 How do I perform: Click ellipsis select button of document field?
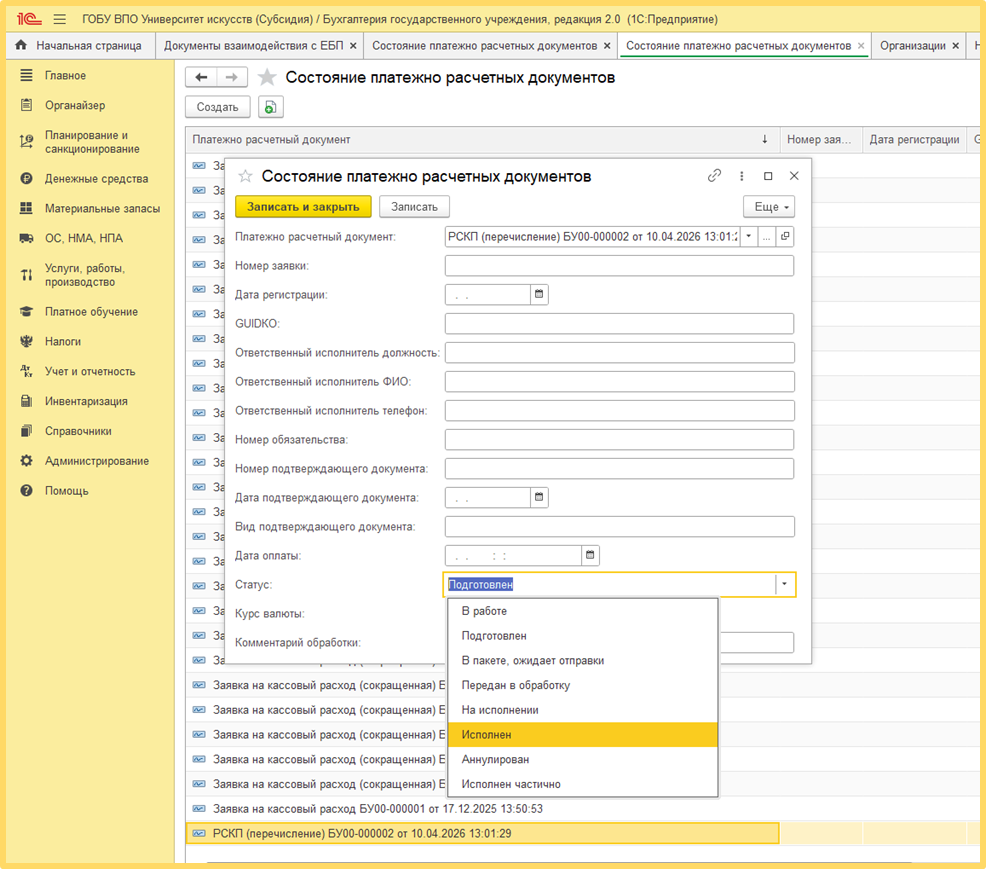point(766,236)
